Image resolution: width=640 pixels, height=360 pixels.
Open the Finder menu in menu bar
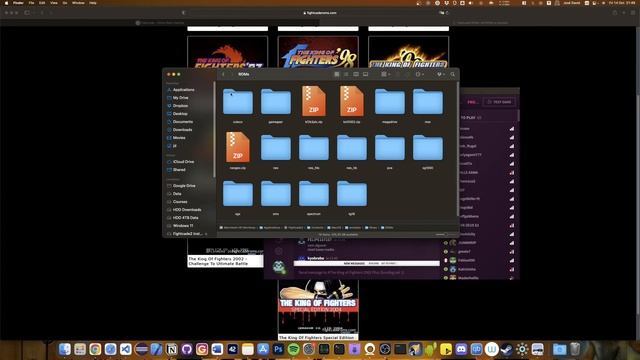(18, 3)
